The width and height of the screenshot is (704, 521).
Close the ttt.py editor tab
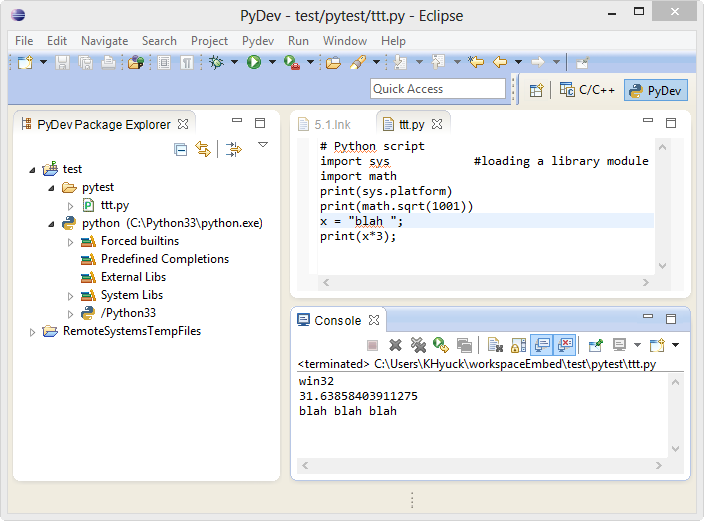click(437, 124)
